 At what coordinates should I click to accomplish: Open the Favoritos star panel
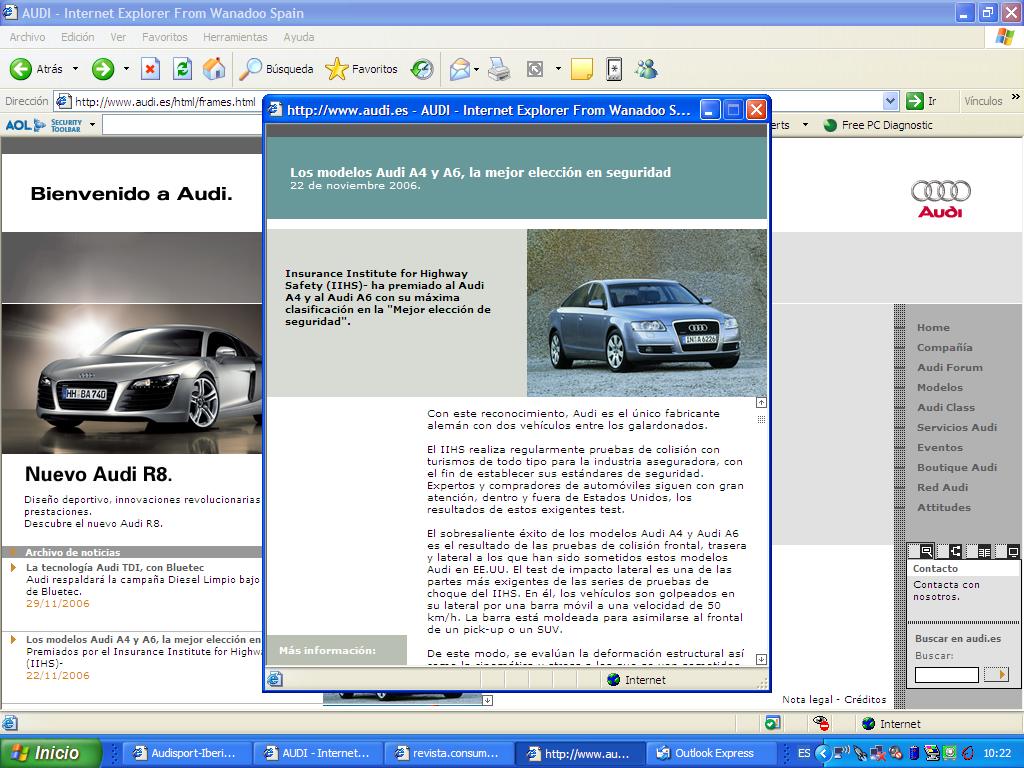tap(361, 69)
